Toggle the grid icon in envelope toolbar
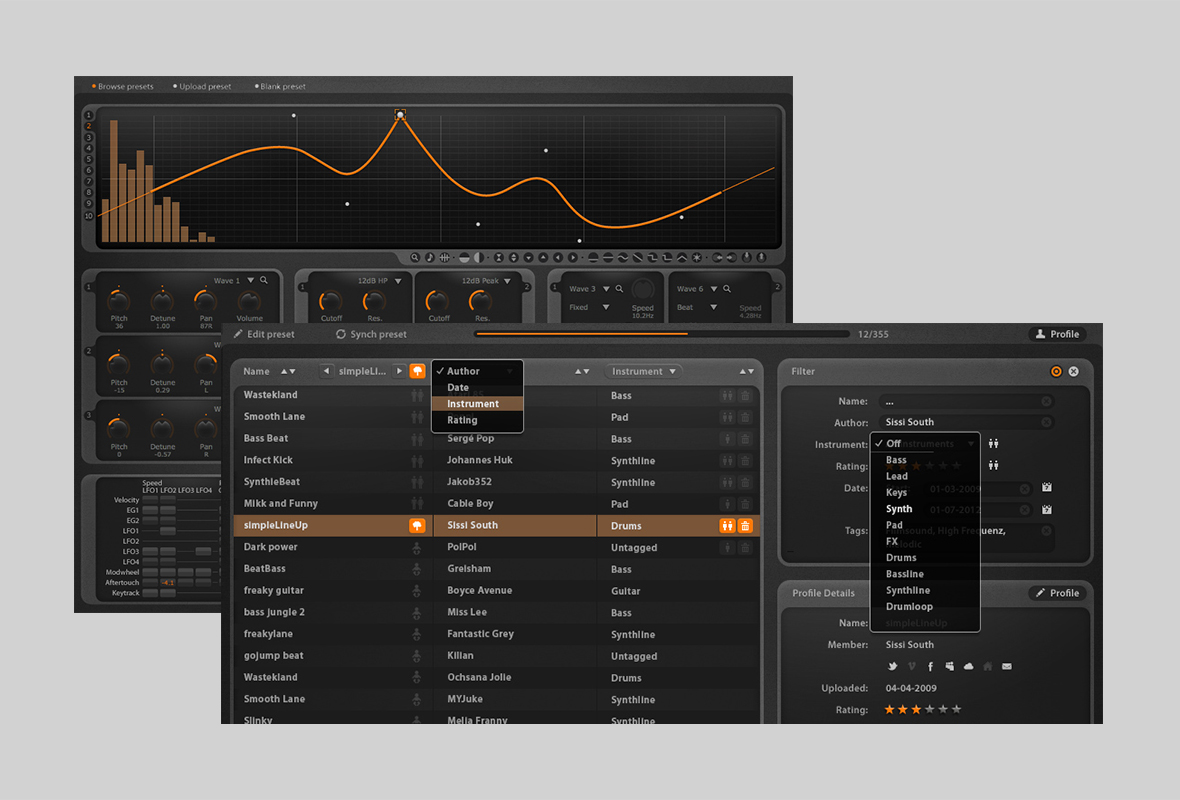This screenshot has width=1180, height=800. pyautogui.click(x=445, y=257)
